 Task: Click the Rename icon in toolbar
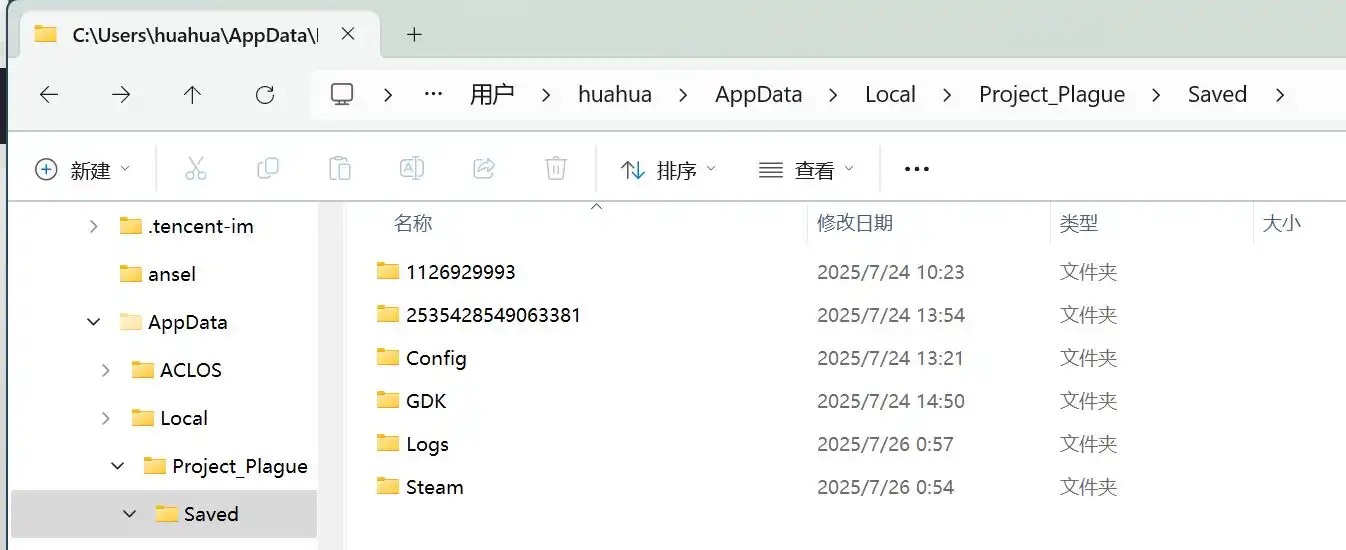tap(412, 169)
